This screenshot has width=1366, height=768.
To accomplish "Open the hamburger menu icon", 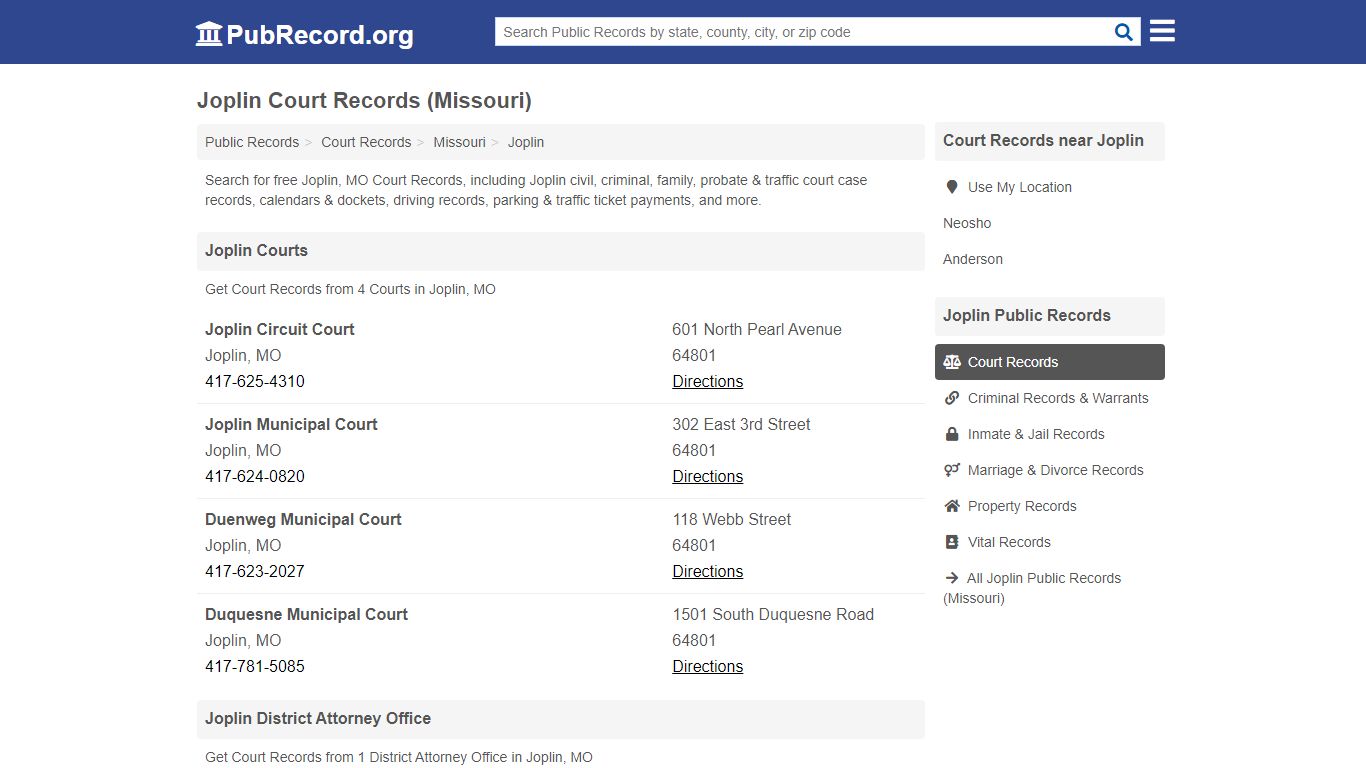I will [x=1162, y=31].
